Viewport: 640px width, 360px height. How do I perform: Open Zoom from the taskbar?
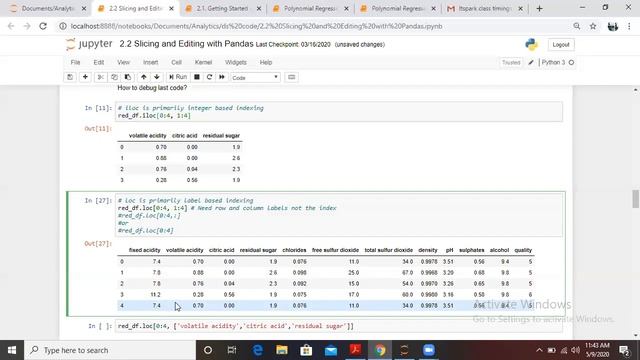(x=429, y=350)
